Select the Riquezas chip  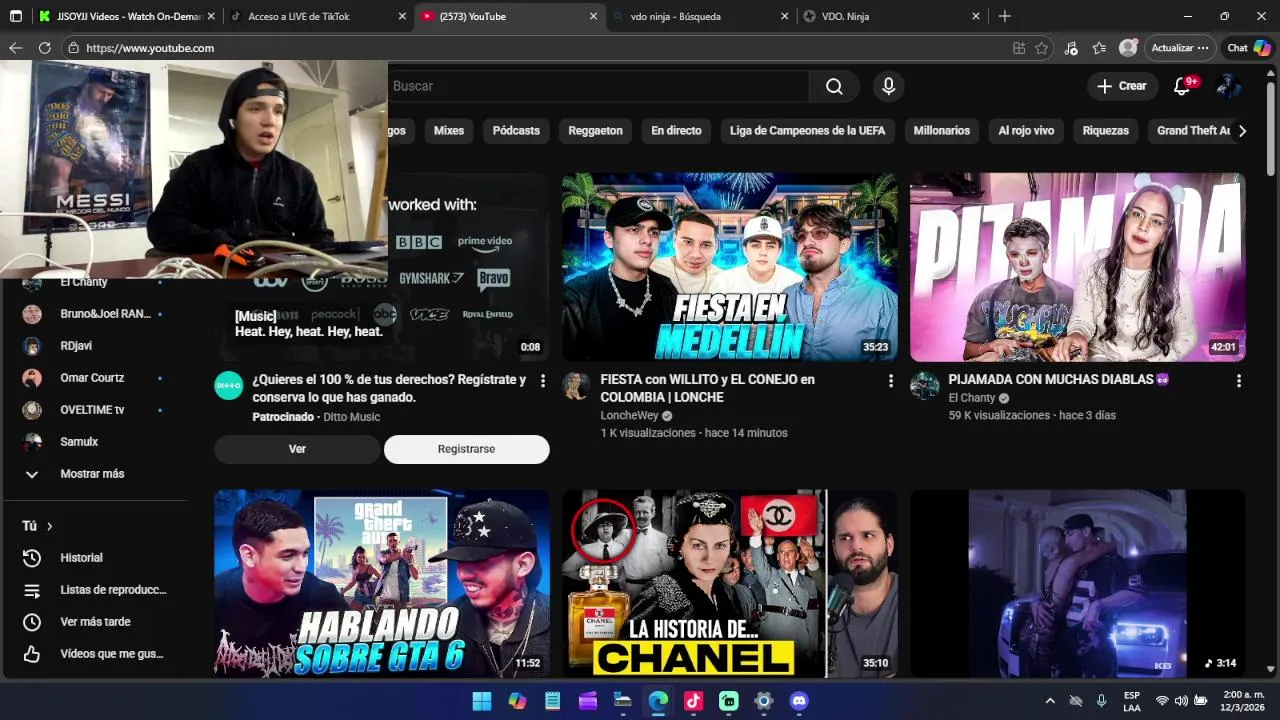point(1105,131)
